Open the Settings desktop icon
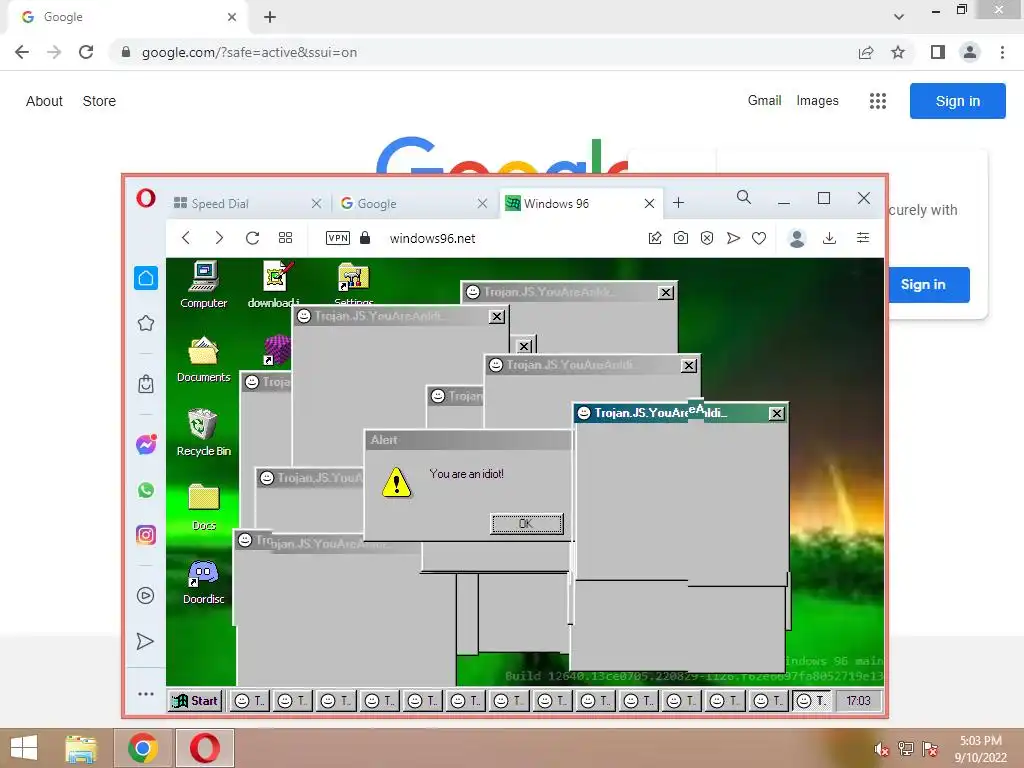This screenshot has width=1024, height=768. coord(353,283)
